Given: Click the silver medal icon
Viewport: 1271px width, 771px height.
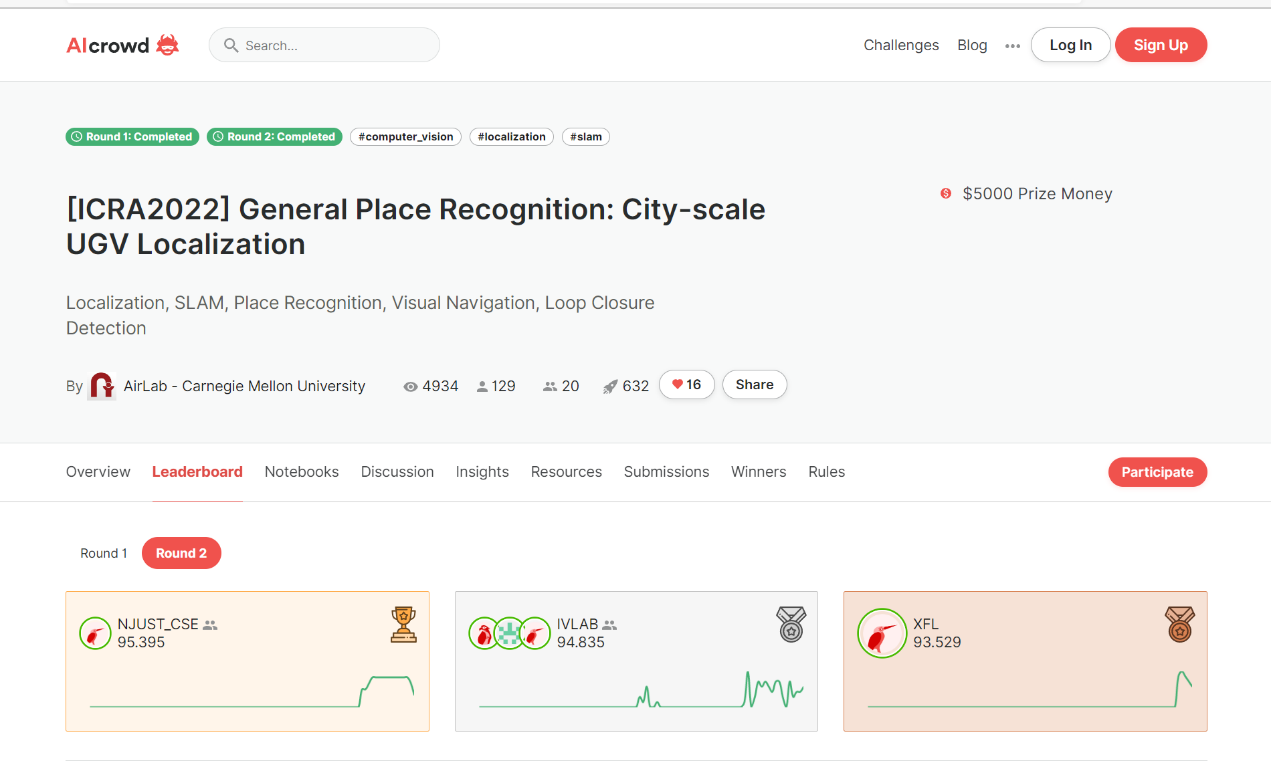Looking at the screenshot, I should pyautogui.click(x=791, y=624).
